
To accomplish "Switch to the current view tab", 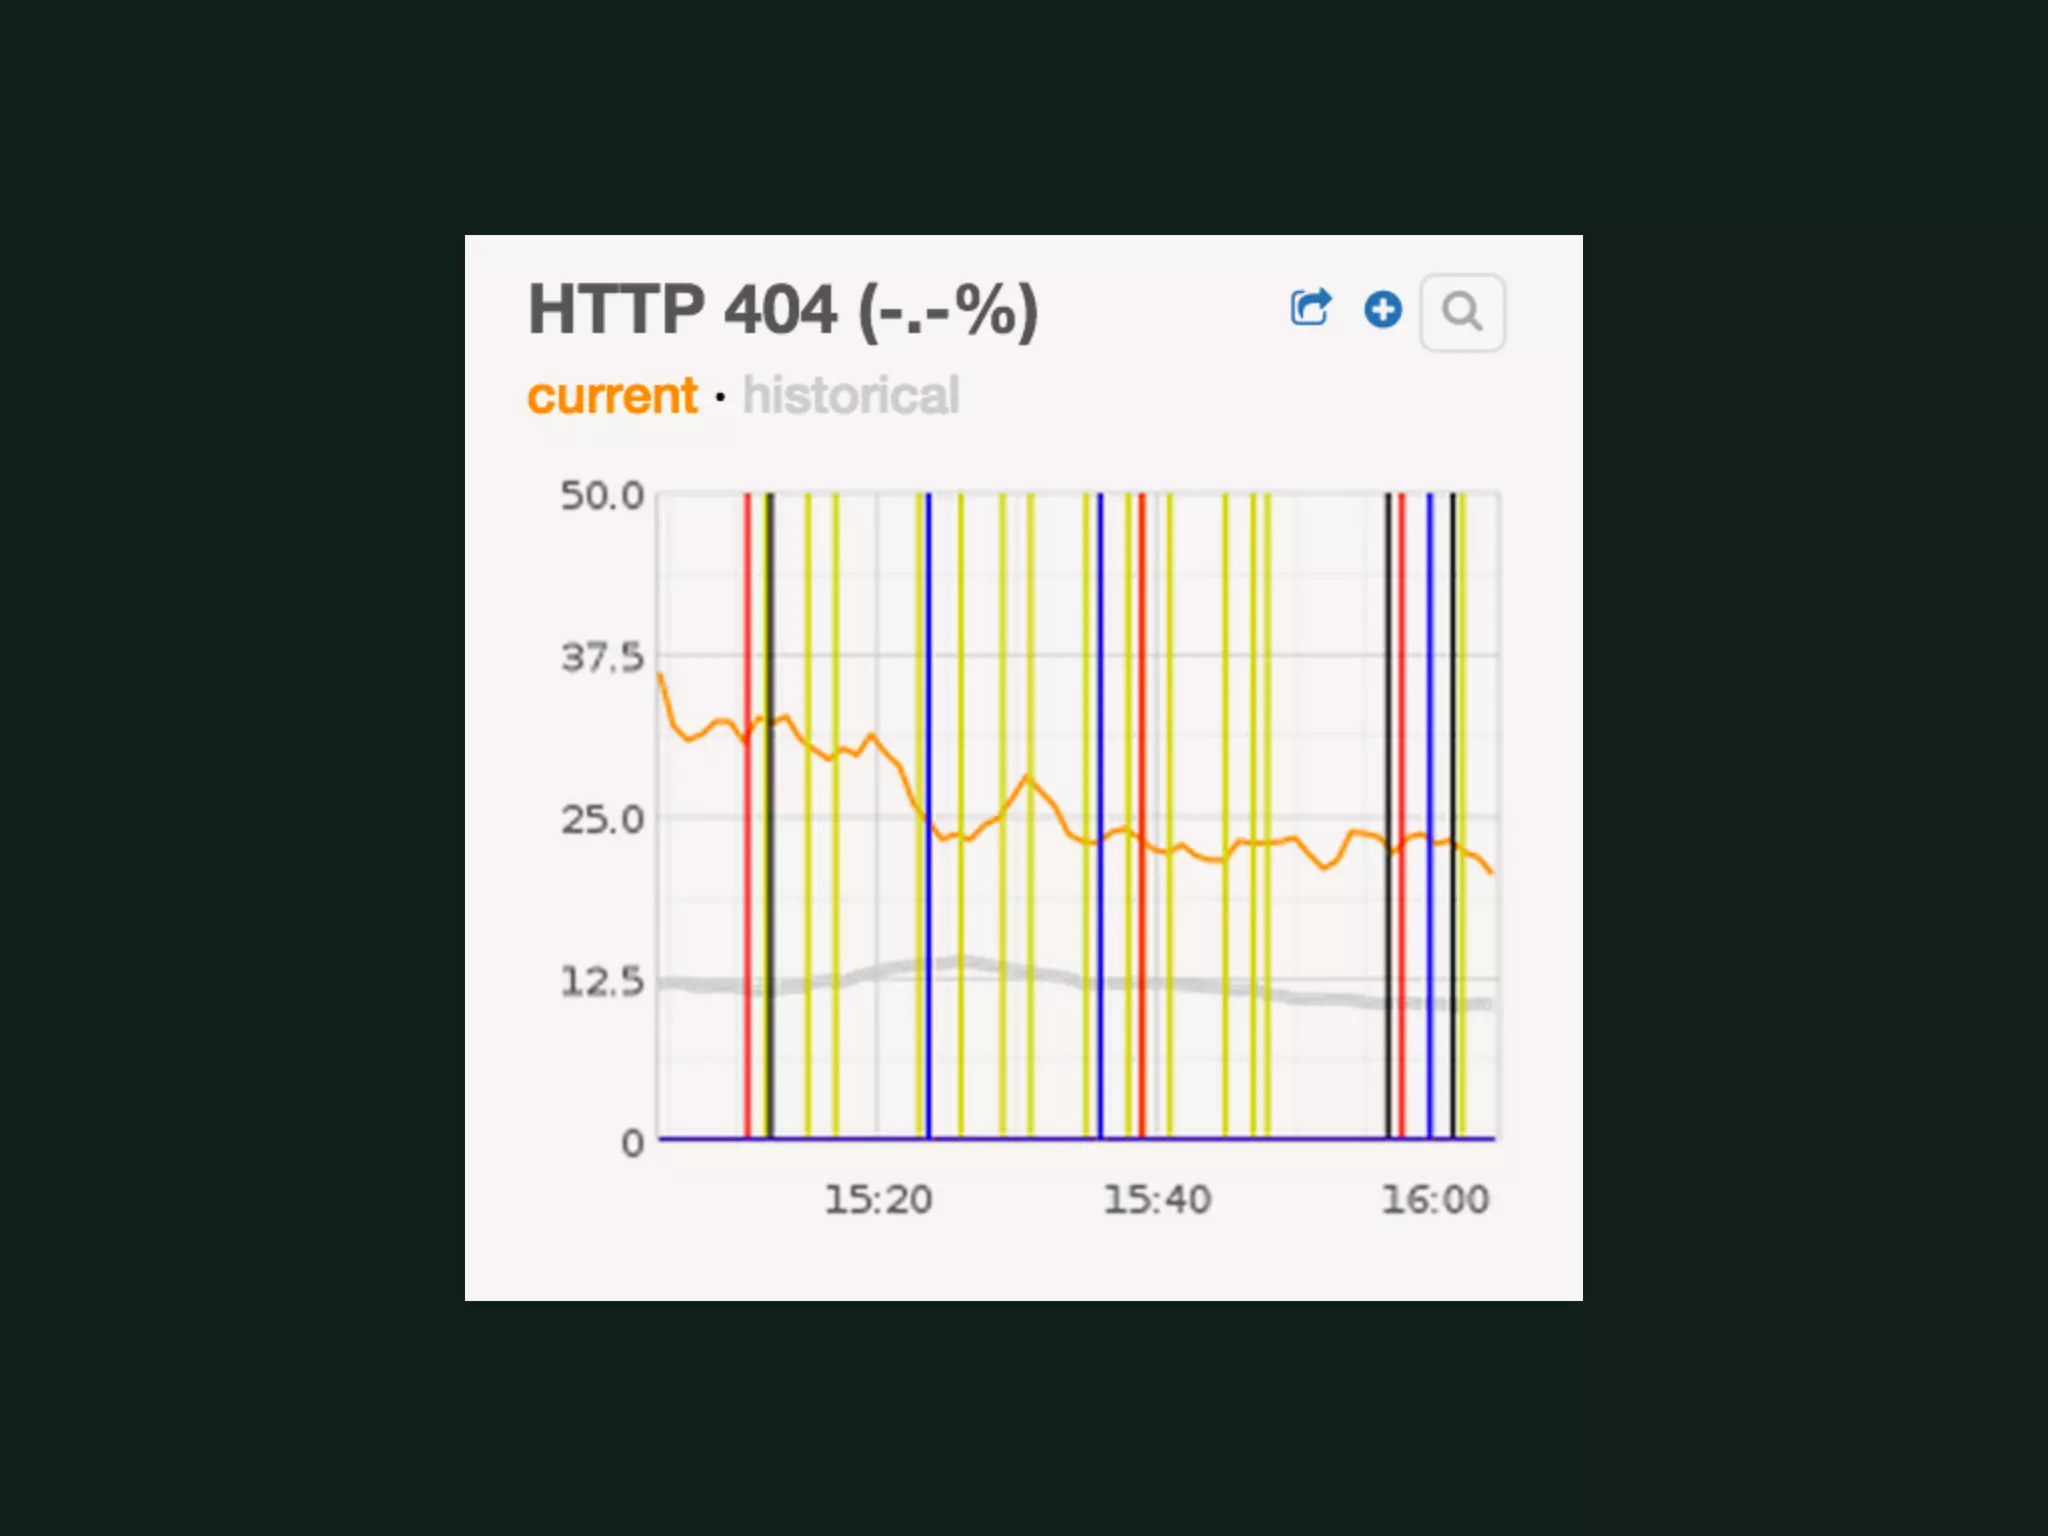I will (612, 396).
